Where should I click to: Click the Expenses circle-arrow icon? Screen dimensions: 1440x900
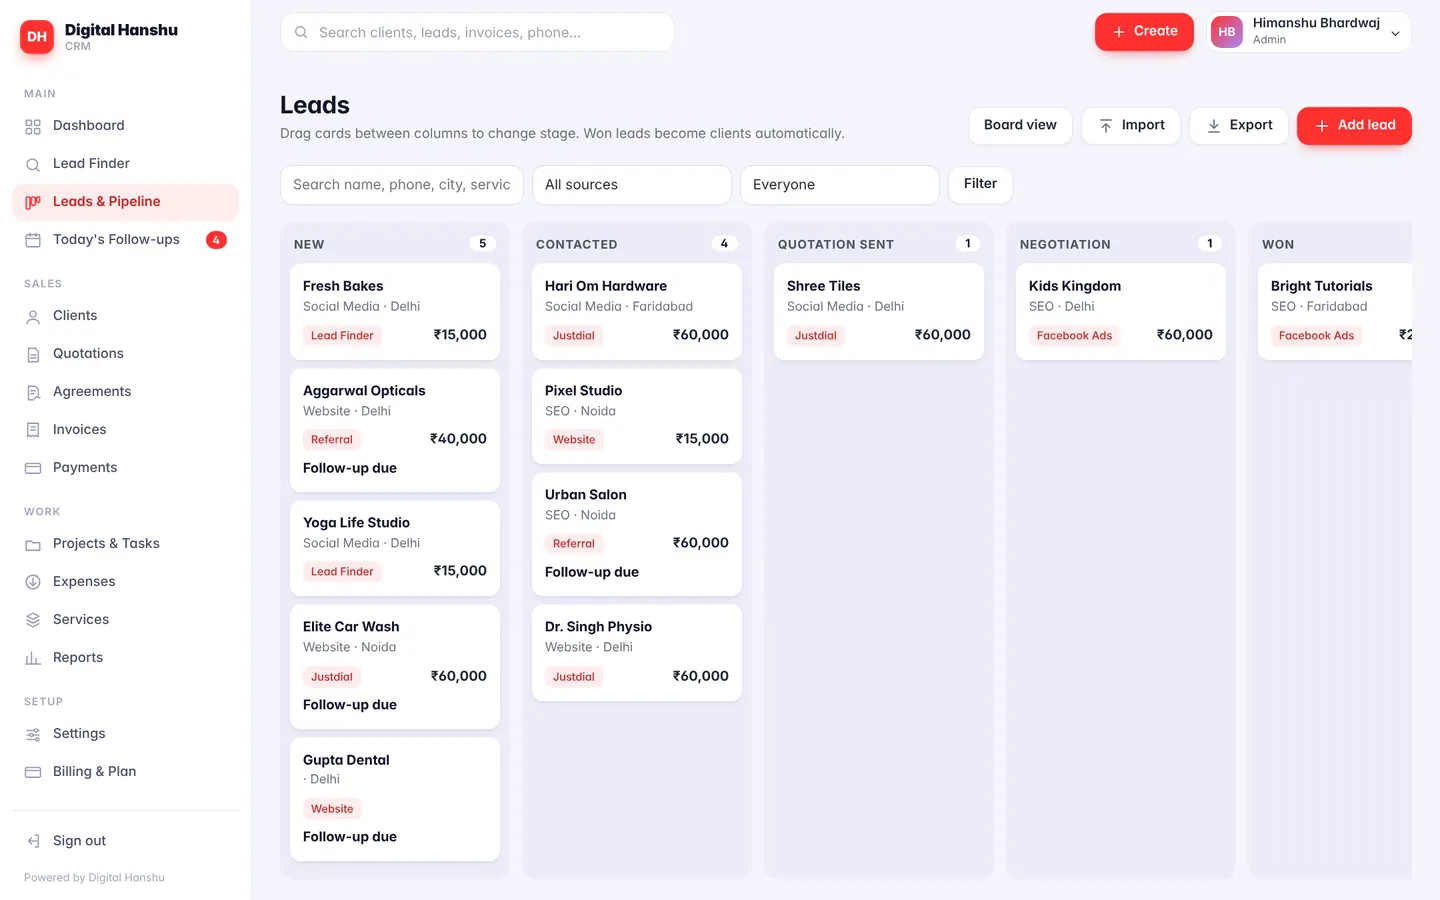(x=33, y=582)
